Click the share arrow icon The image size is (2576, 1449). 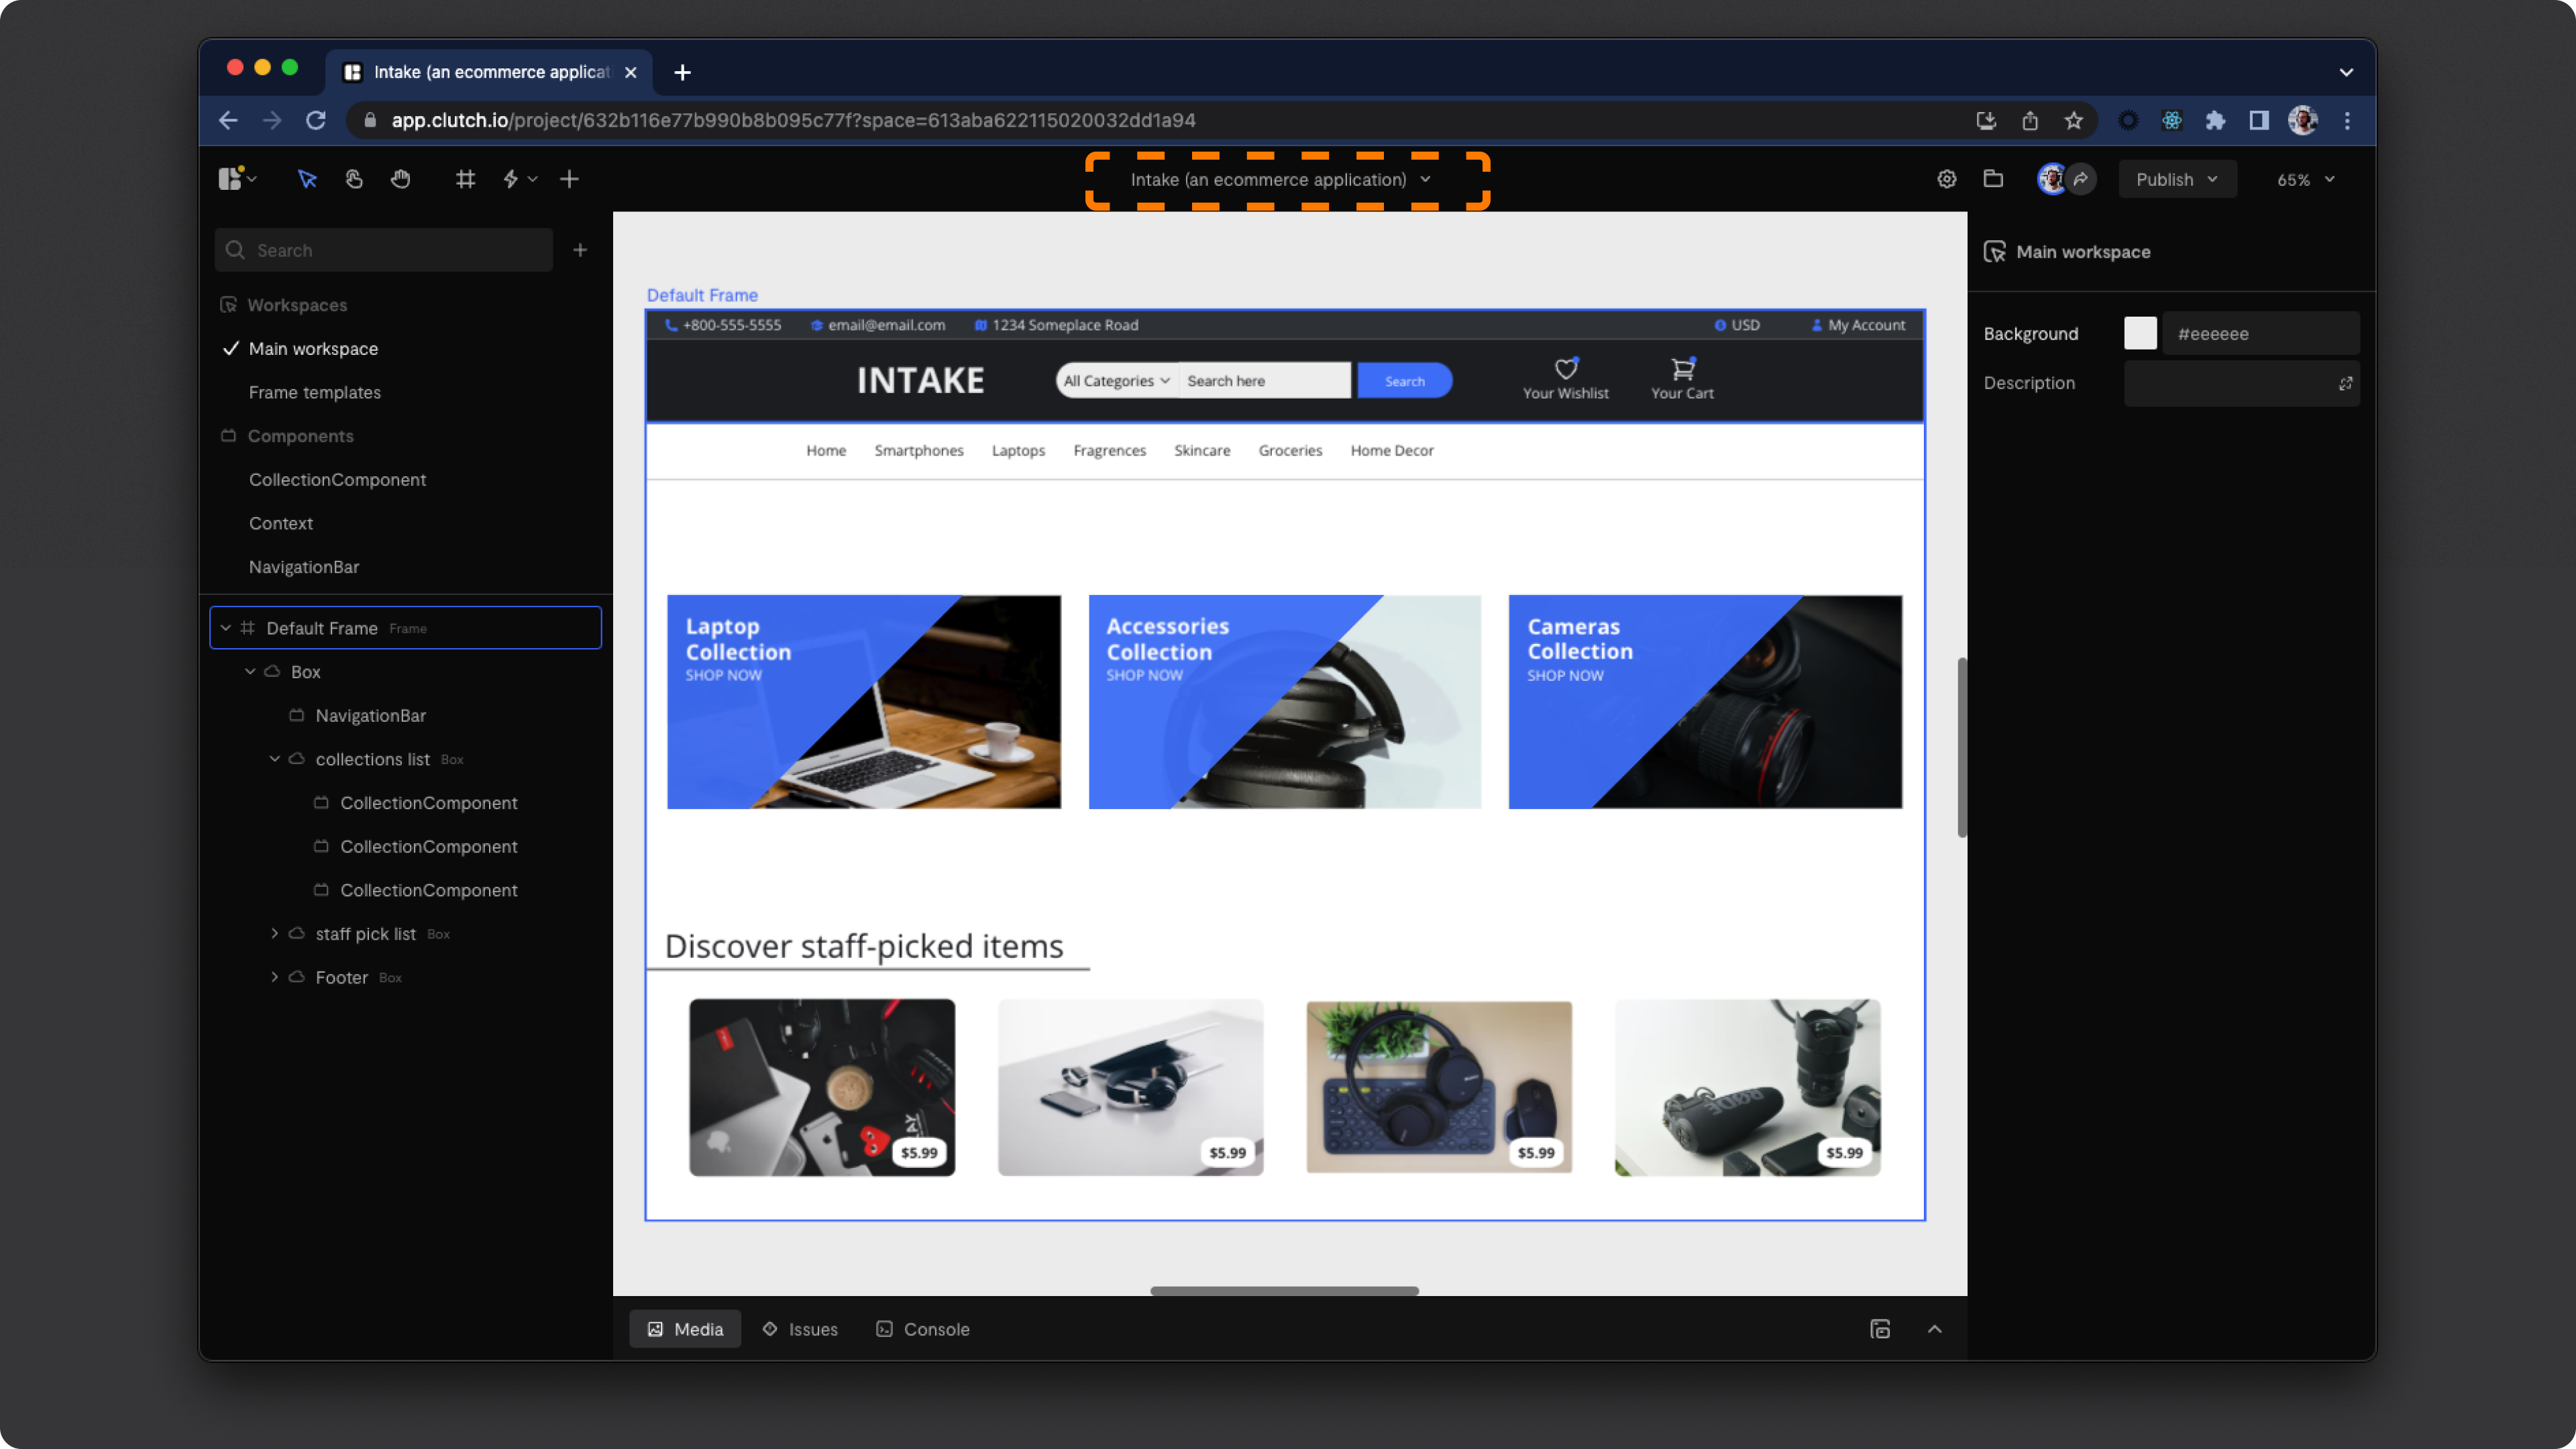(x=2081, y=179)
